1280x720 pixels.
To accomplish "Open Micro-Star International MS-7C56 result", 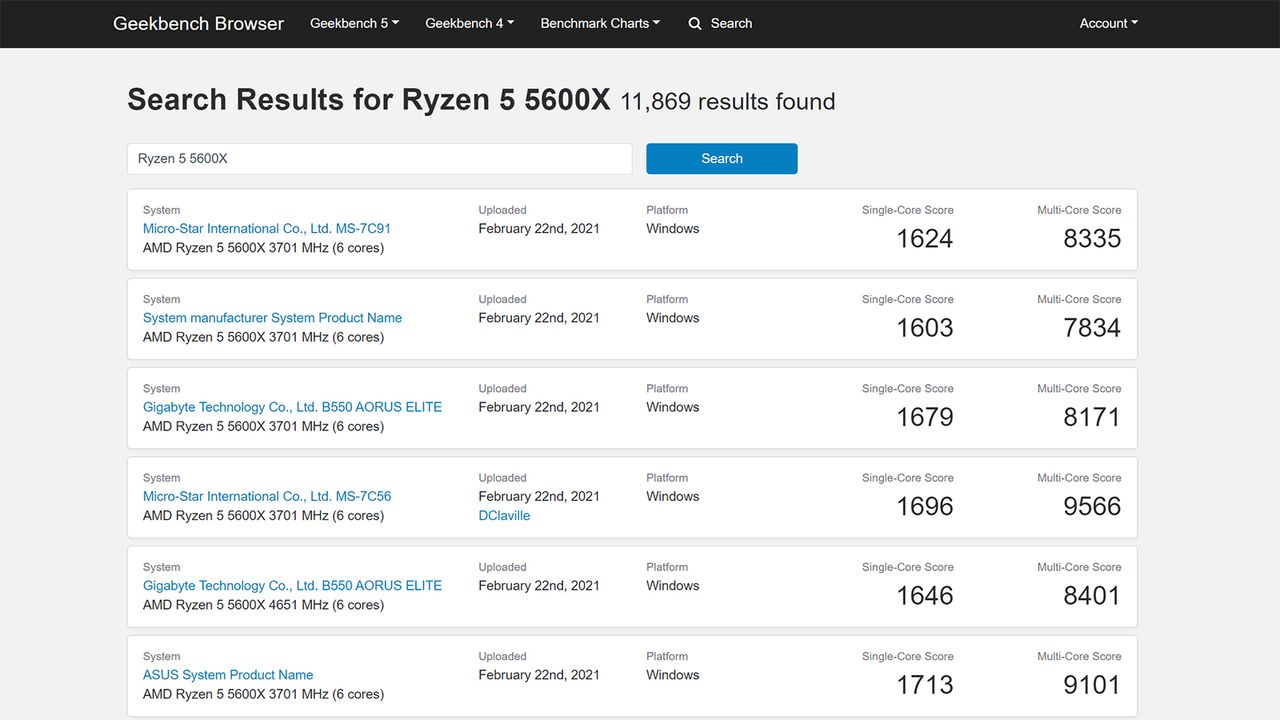I will coord(267,496).
